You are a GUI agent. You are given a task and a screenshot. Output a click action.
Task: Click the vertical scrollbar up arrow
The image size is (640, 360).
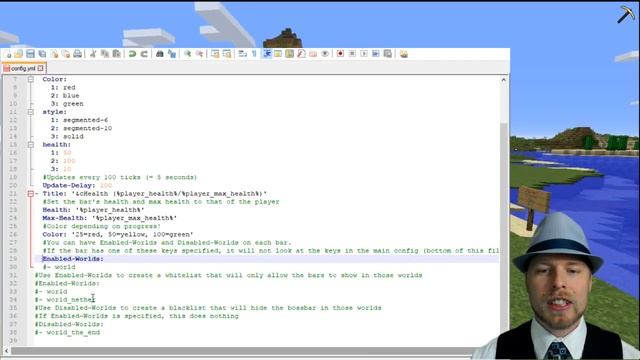click(504, 80)
